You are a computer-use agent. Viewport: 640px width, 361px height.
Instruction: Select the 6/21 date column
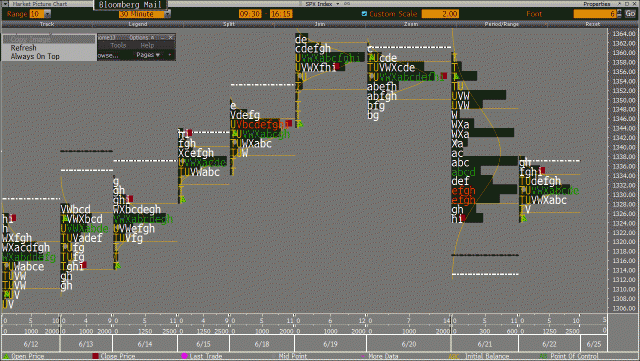[484, 344]
